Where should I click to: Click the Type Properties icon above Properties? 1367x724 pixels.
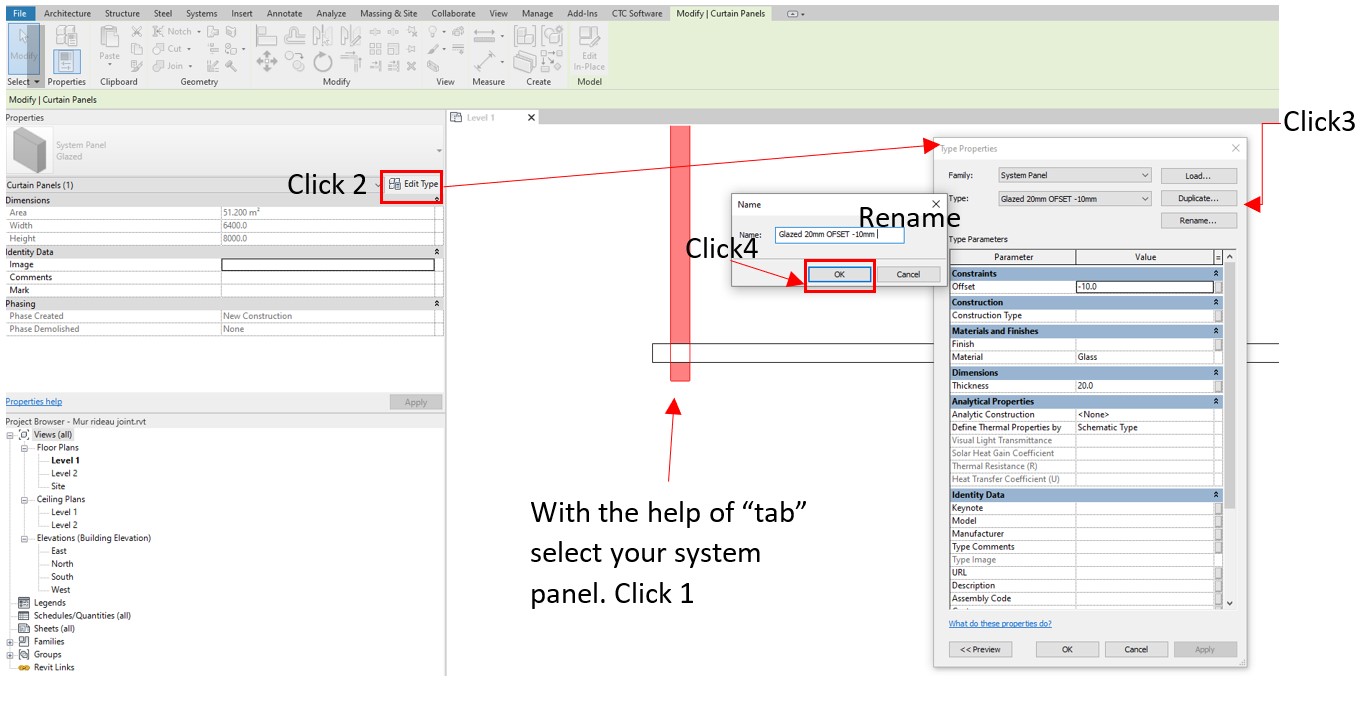[x=67, y=35]
